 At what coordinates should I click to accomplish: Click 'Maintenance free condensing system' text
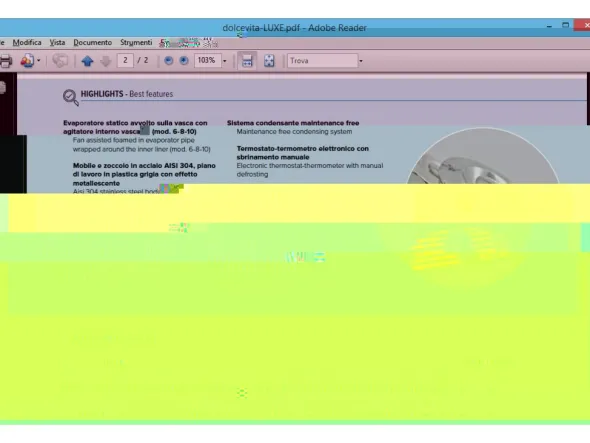pyautogui.click(x=294, y=131)
